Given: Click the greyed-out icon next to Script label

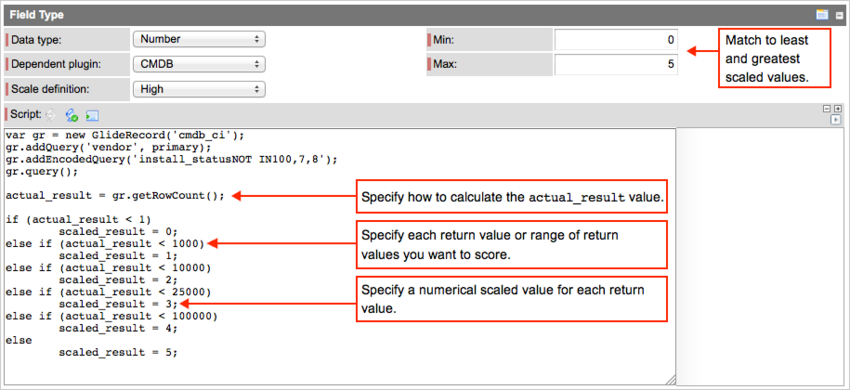Looking at the screenshot, I should (50, 115).
